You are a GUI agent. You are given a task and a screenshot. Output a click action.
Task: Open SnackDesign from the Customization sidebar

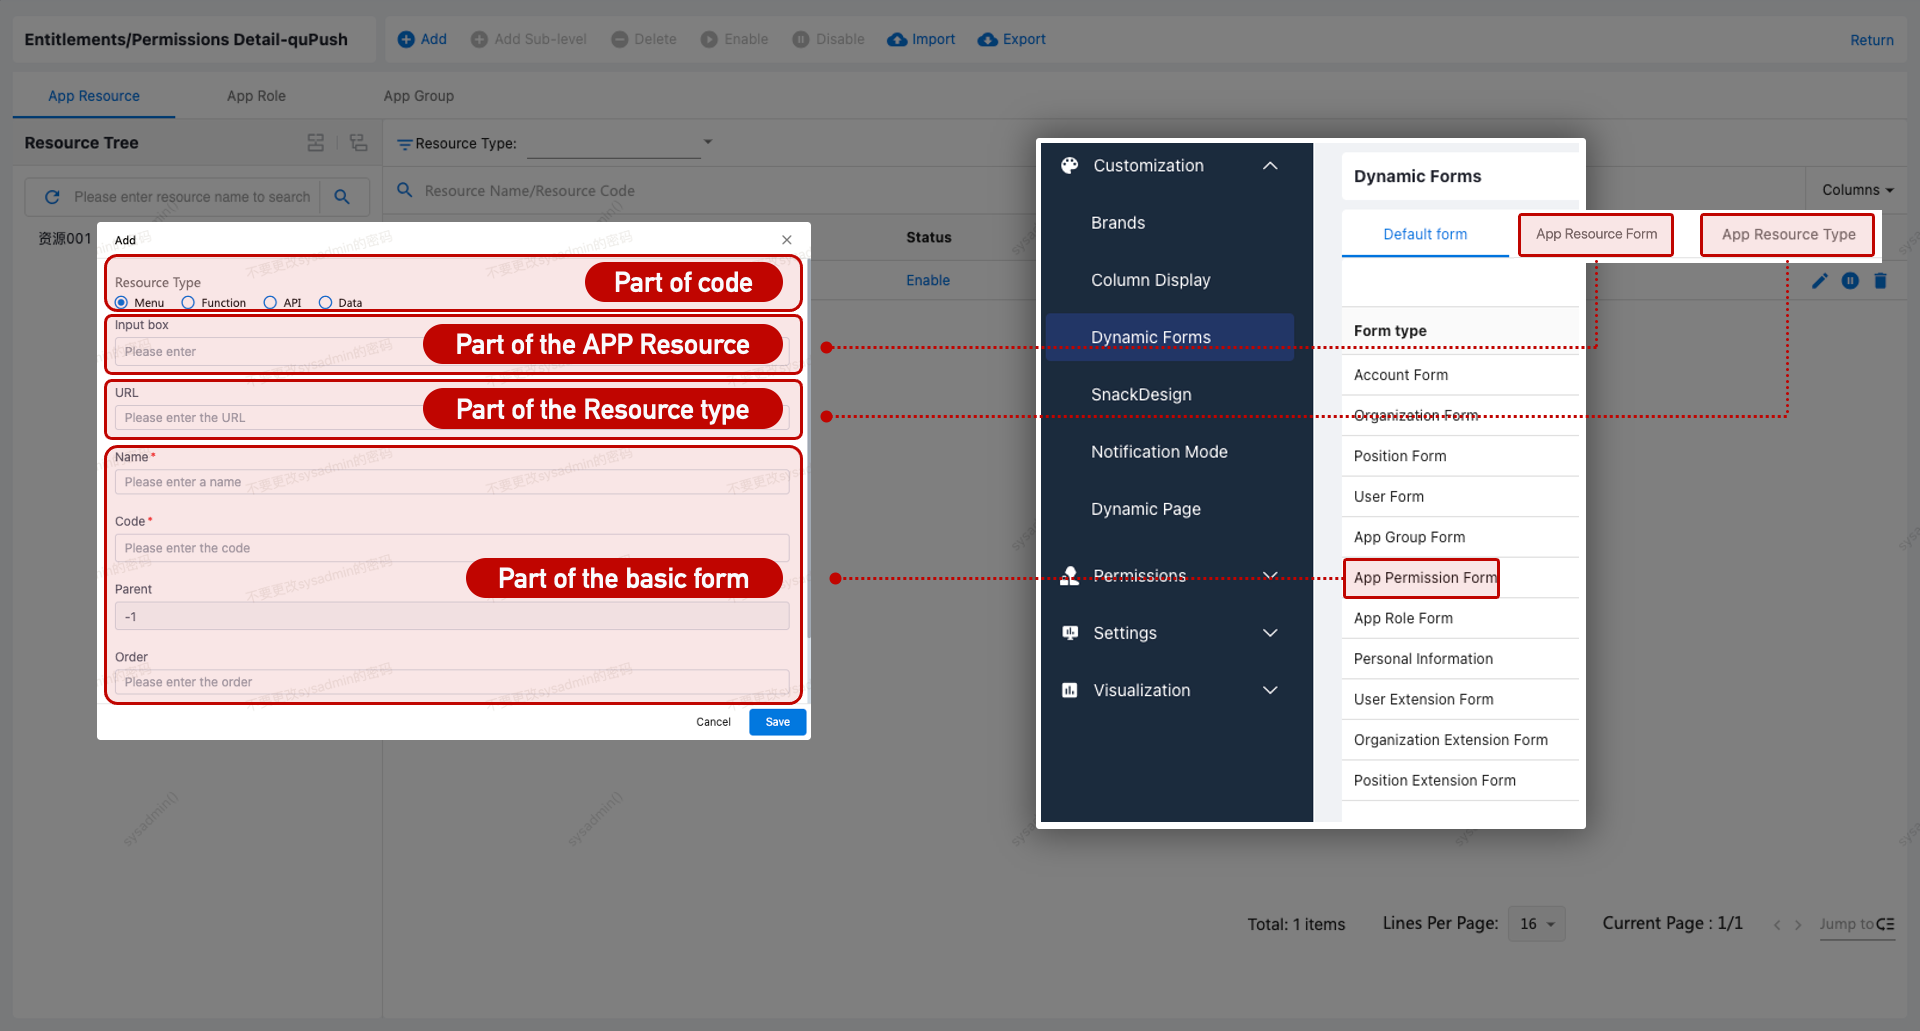pos(1140,394)
